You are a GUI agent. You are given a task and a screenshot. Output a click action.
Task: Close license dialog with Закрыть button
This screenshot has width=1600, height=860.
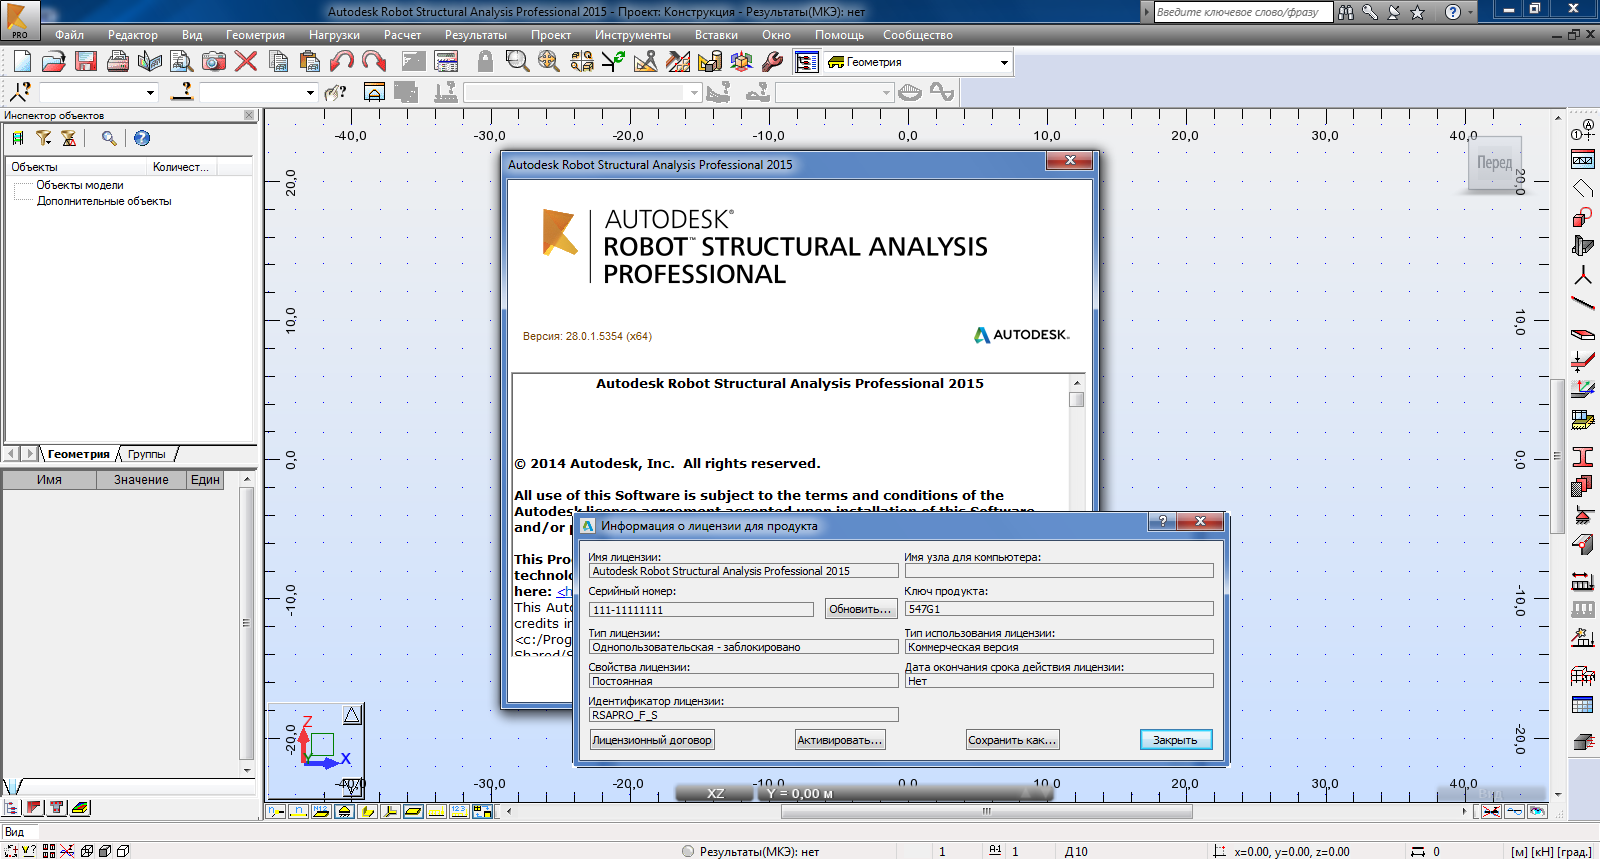click(x=1176, y=740)
